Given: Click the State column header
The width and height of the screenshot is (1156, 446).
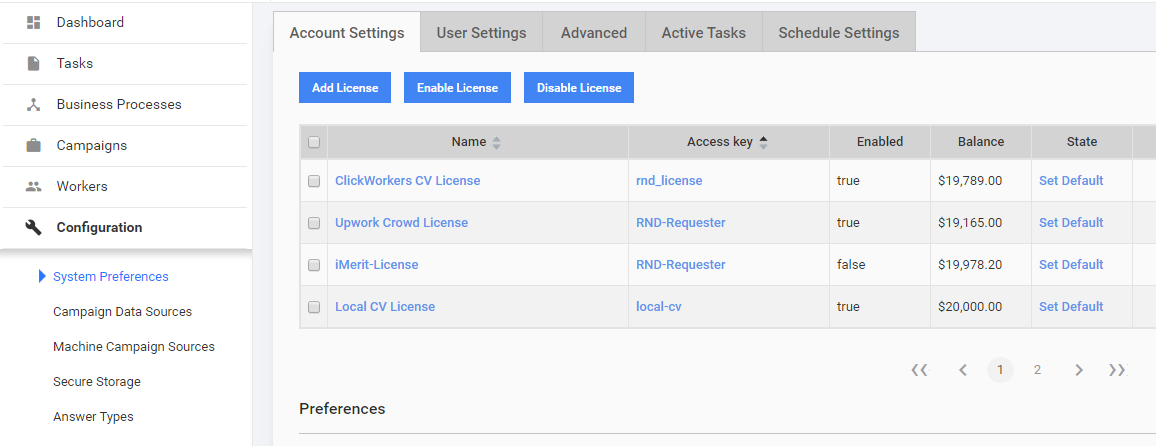Looking at the screenshot, I should [x=1082, y=142].
